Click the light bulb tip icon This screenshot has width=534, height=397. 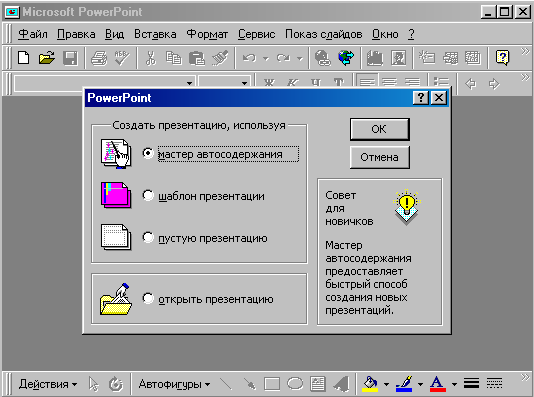(406, 207)
